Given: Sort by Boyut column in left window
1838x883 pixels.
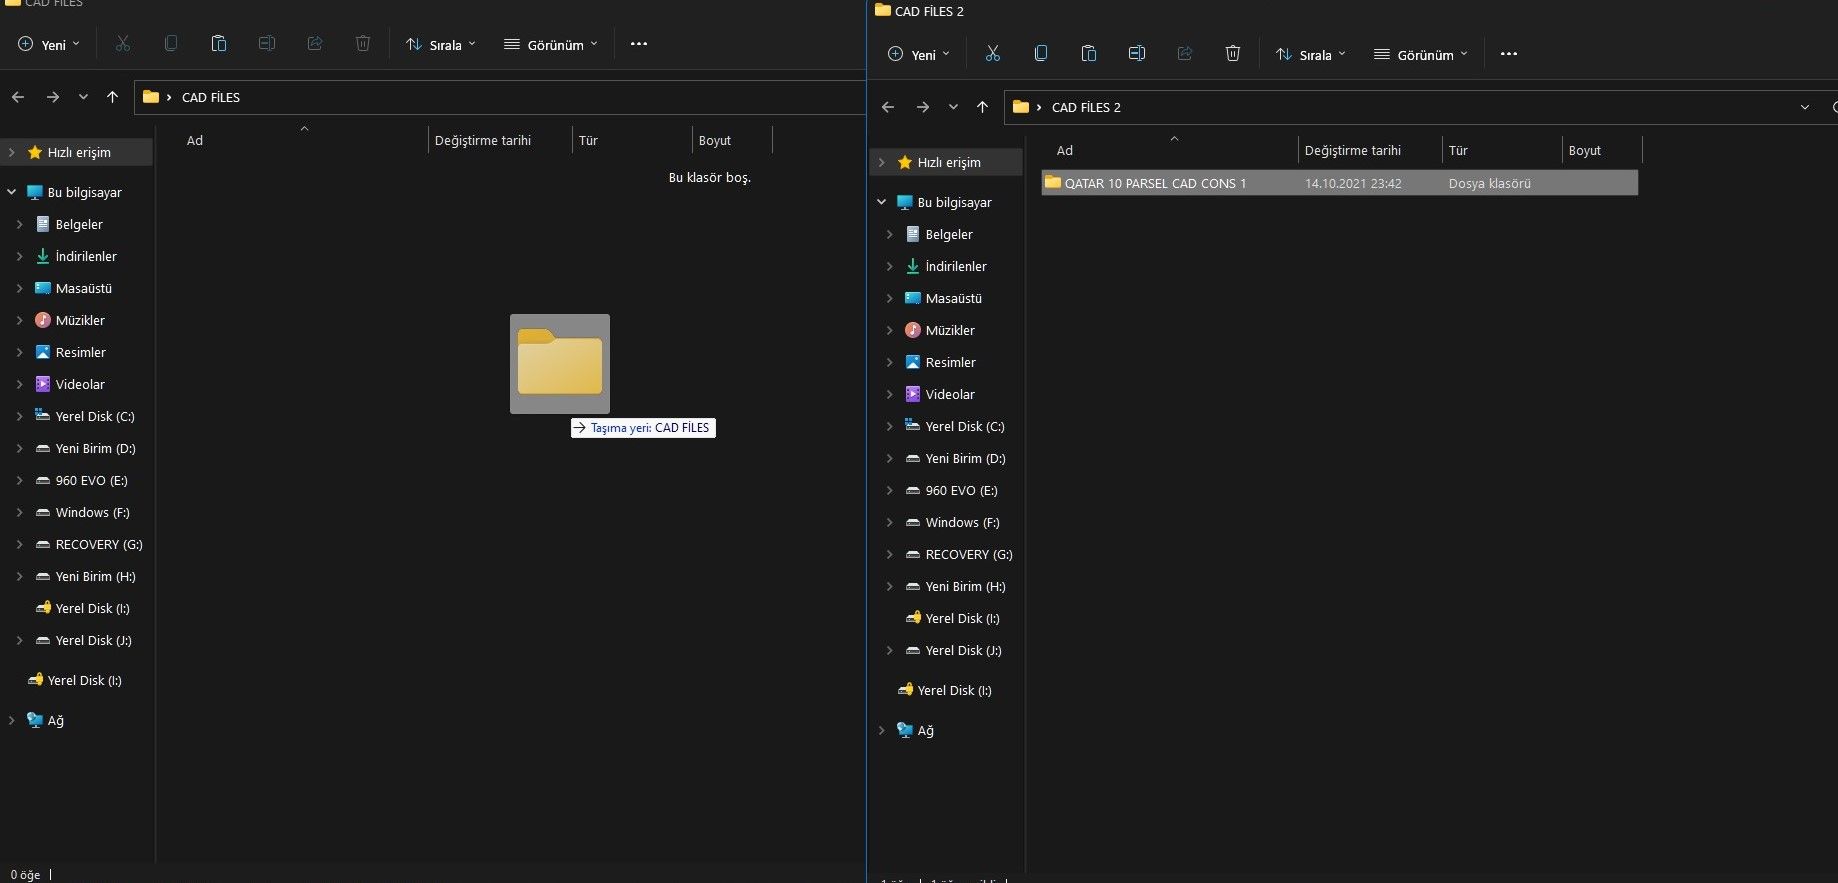Looking at the screenshot, I should coord(714,140).
